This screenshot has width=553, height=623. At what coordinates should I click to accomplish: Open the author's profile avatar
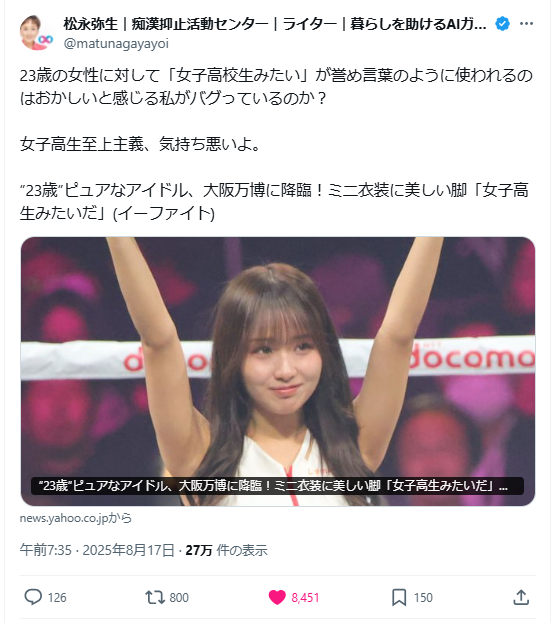point(36,33)
